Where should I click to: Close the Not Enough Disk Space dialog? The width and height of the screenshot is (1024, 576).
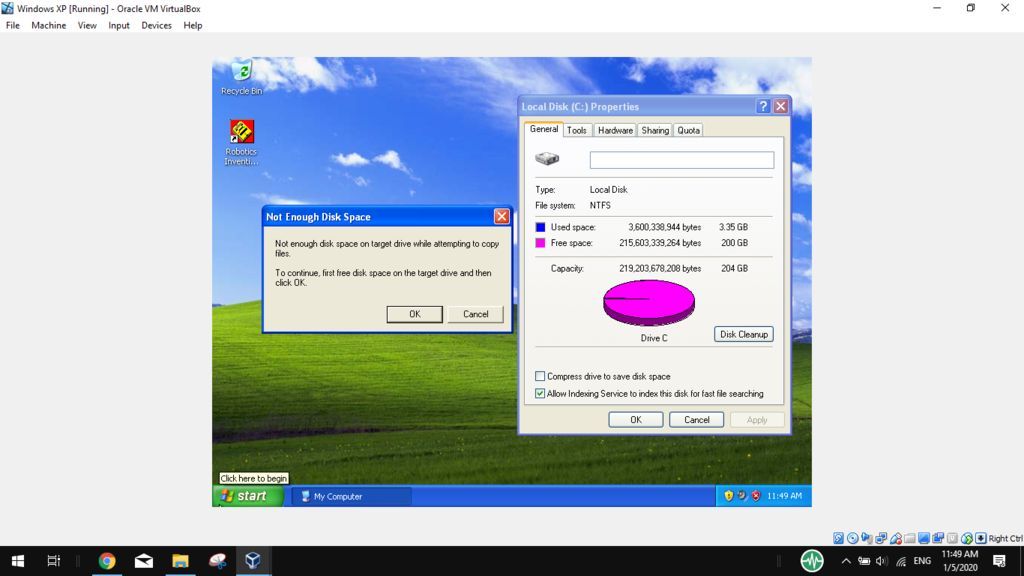502,217
